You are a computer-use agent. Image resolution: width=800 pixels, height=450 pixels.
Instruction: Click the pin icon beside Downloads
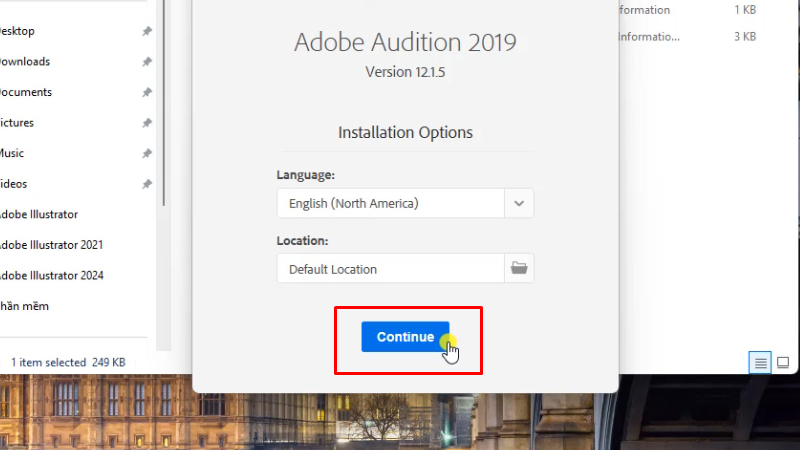(x=147, y=62)
